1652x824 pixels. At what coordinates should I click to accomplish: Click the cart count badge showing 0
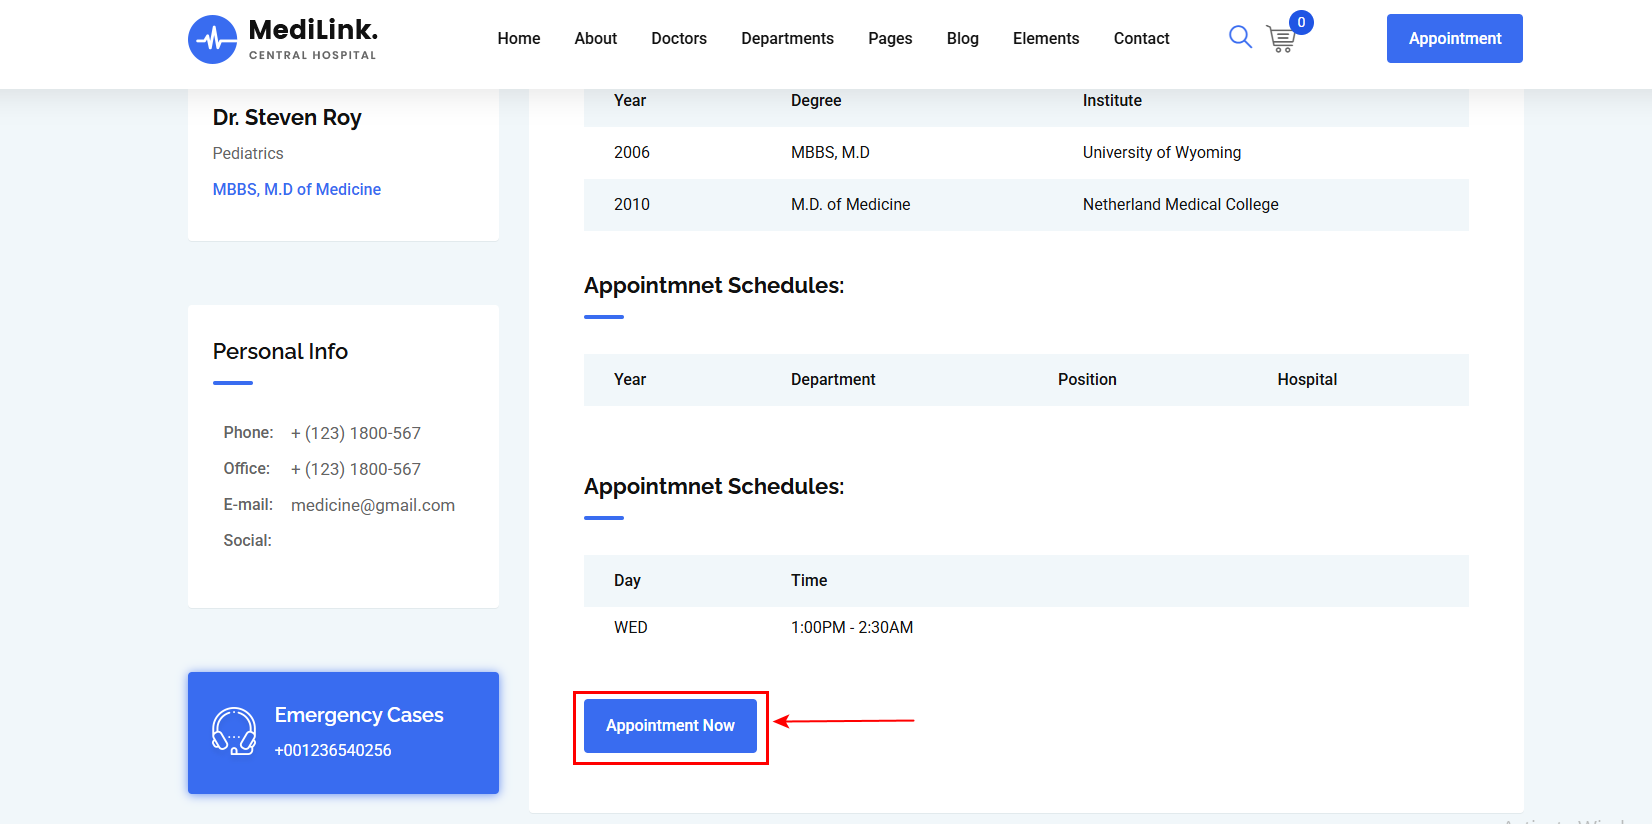(1301, 22)
